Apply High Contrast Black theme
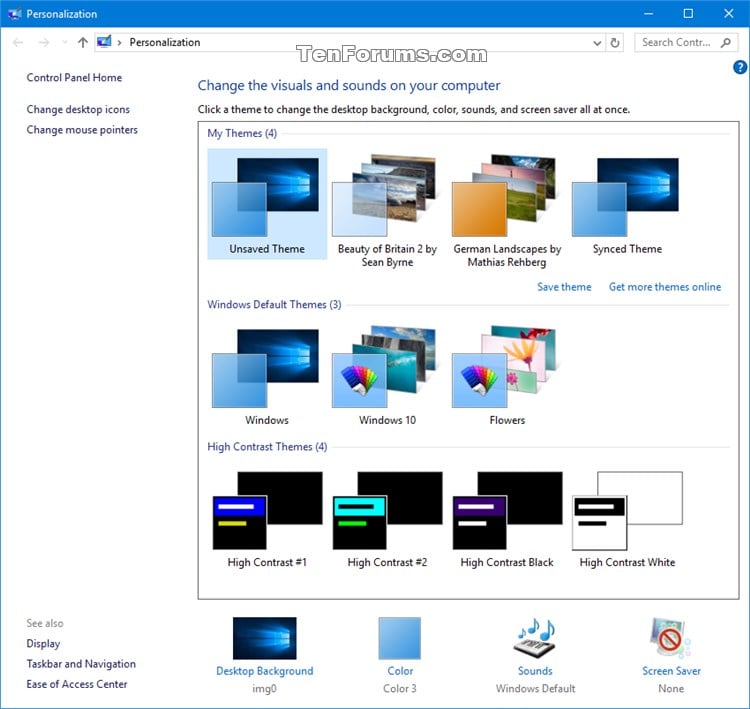Screen dimensions: 750x709 pos(507,520)
